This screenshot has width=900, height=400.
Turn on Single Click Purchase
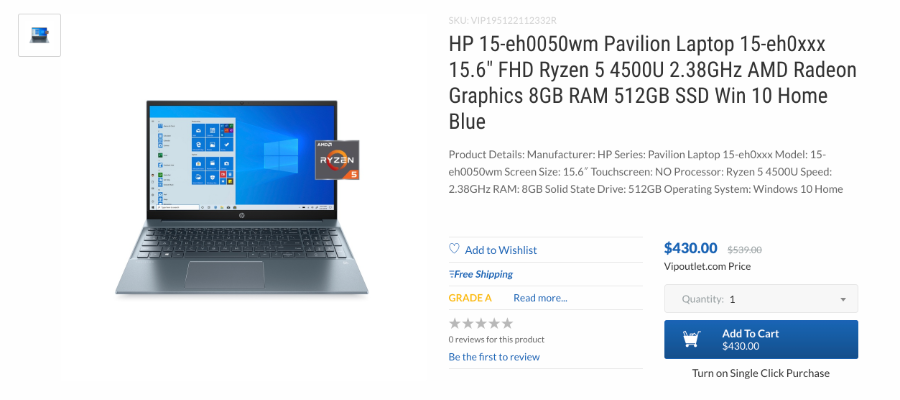click(x=761, y=373)
